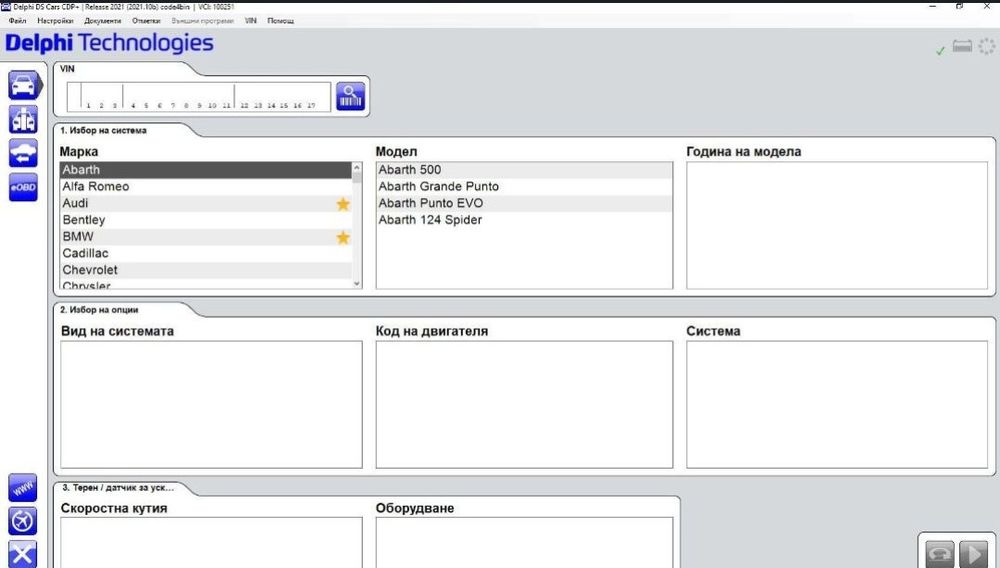Click the Оборудване list box
Viewport: 1000px width, 568px height.
coord(524,543)
